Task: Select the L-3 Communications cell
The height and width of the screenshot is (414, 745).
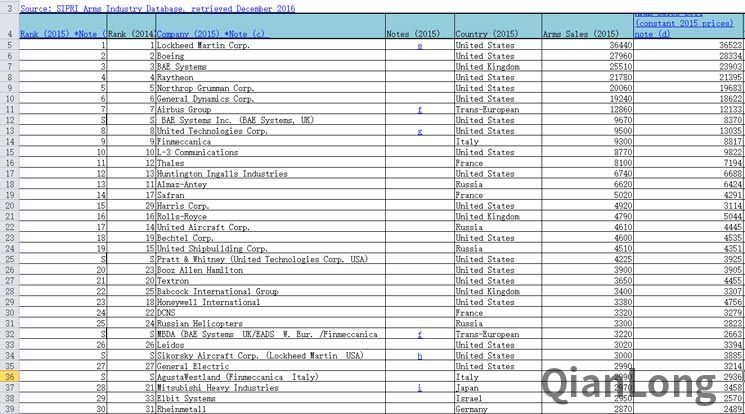Action: click(270, 152)
